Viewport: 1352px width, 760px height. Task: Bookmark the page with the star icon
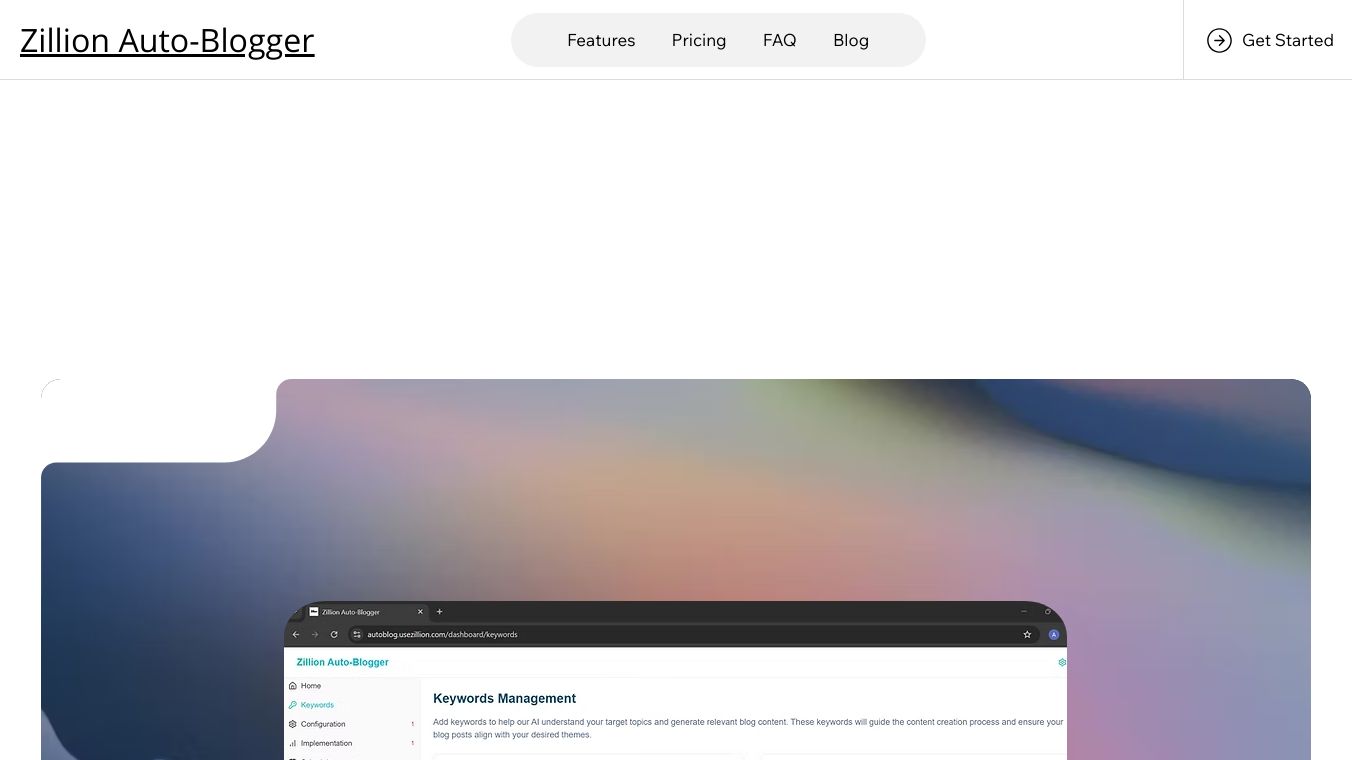click(x=1027, y=634)
